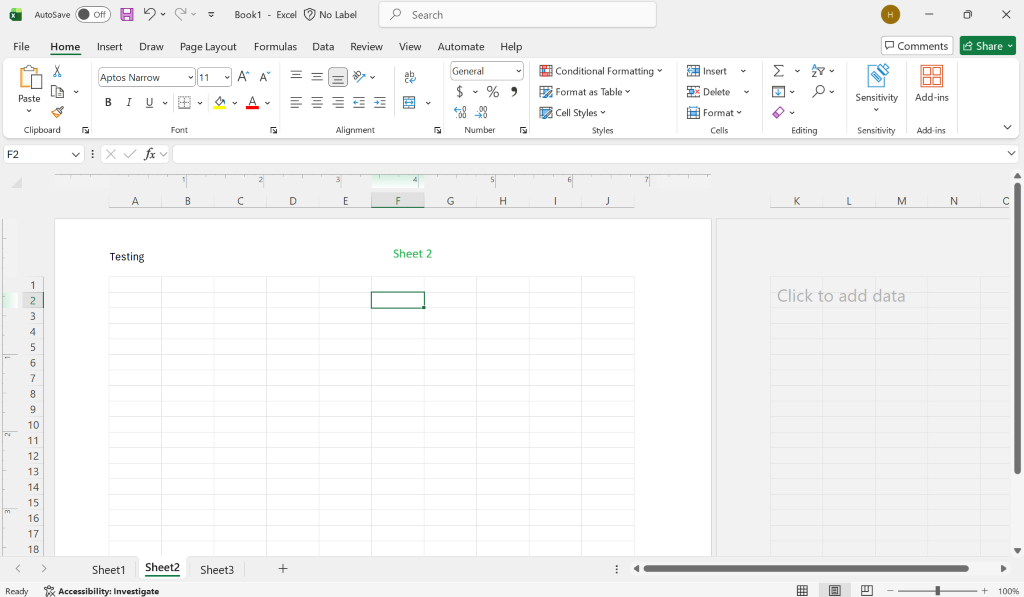Center text horizontally in cell

pos(317,103)
